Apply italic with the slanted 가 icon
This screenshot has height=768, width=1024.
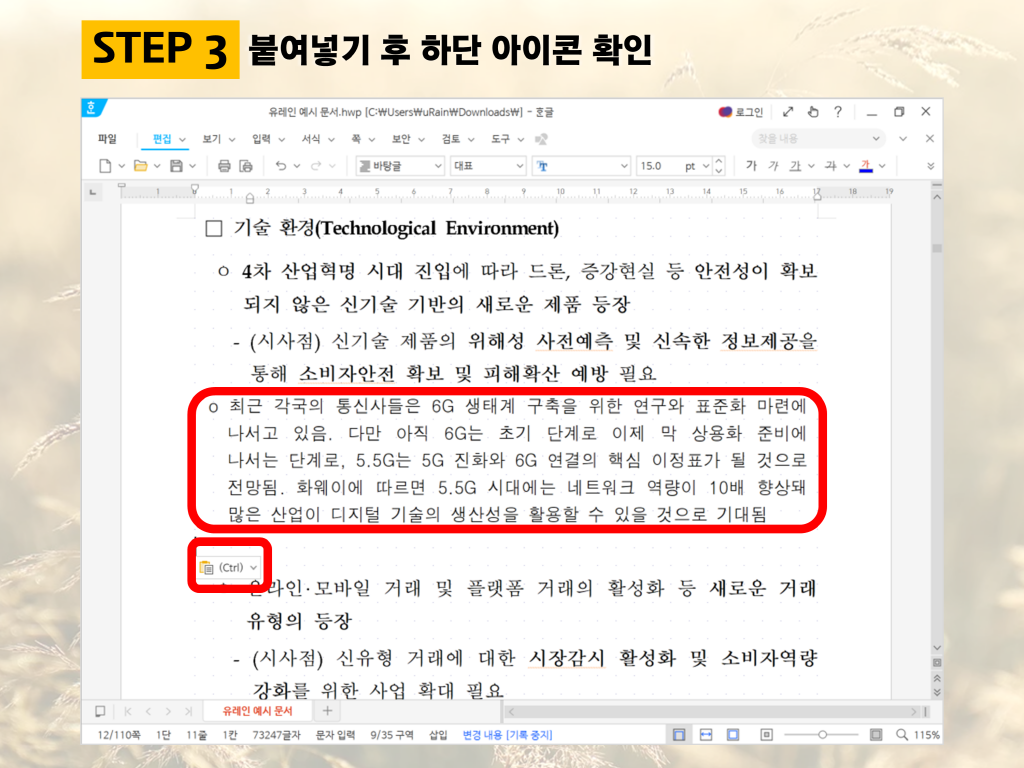point(773,165)
